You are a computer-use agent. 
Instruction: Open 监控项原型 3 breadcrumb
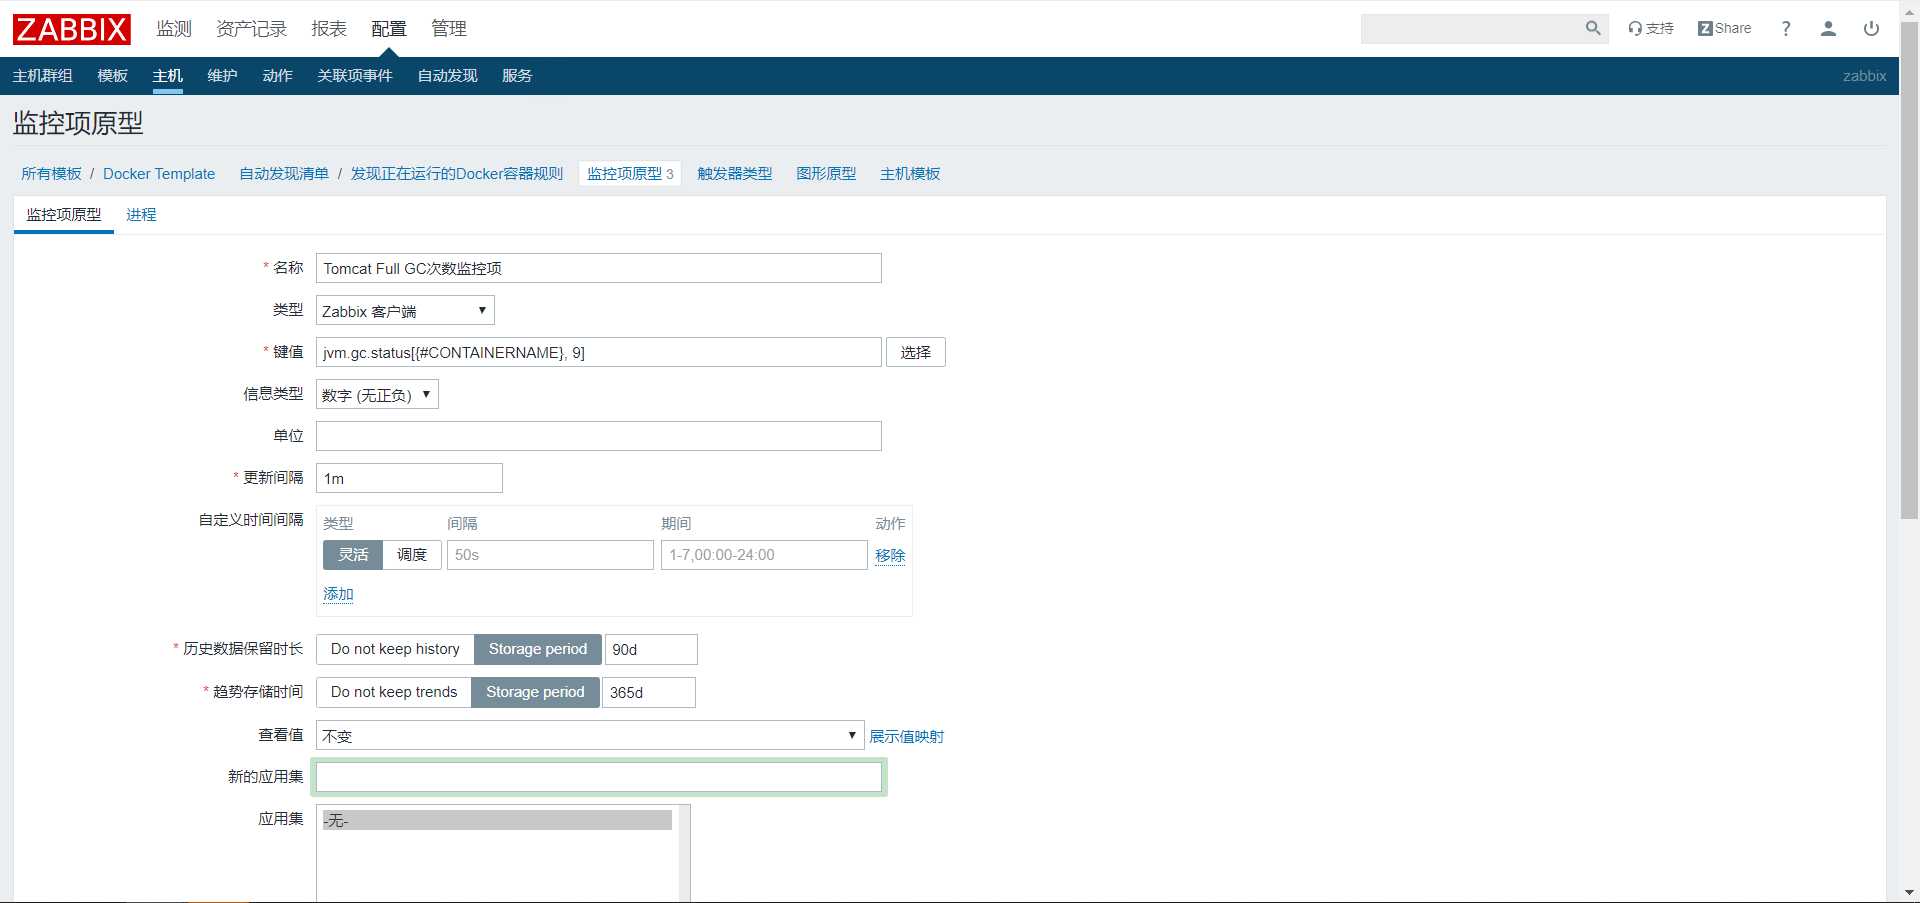click(630, 174)
